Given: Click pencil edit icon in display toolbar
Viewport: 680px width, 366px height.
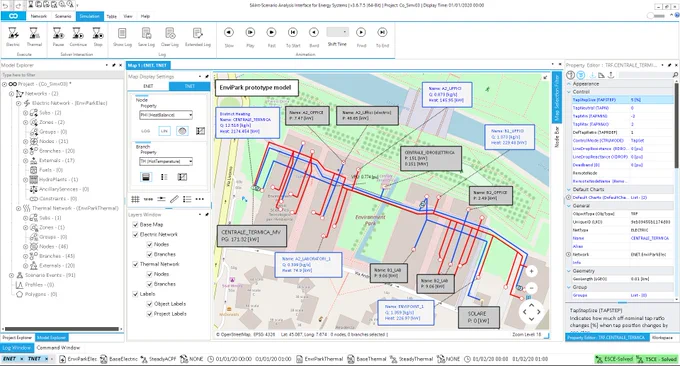Looking at the screenshot, I should pos(174,199).
